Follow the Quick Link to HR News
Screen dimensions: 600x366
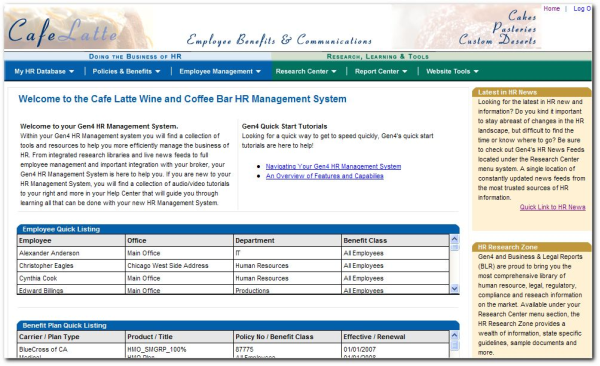tap(553, 207)
